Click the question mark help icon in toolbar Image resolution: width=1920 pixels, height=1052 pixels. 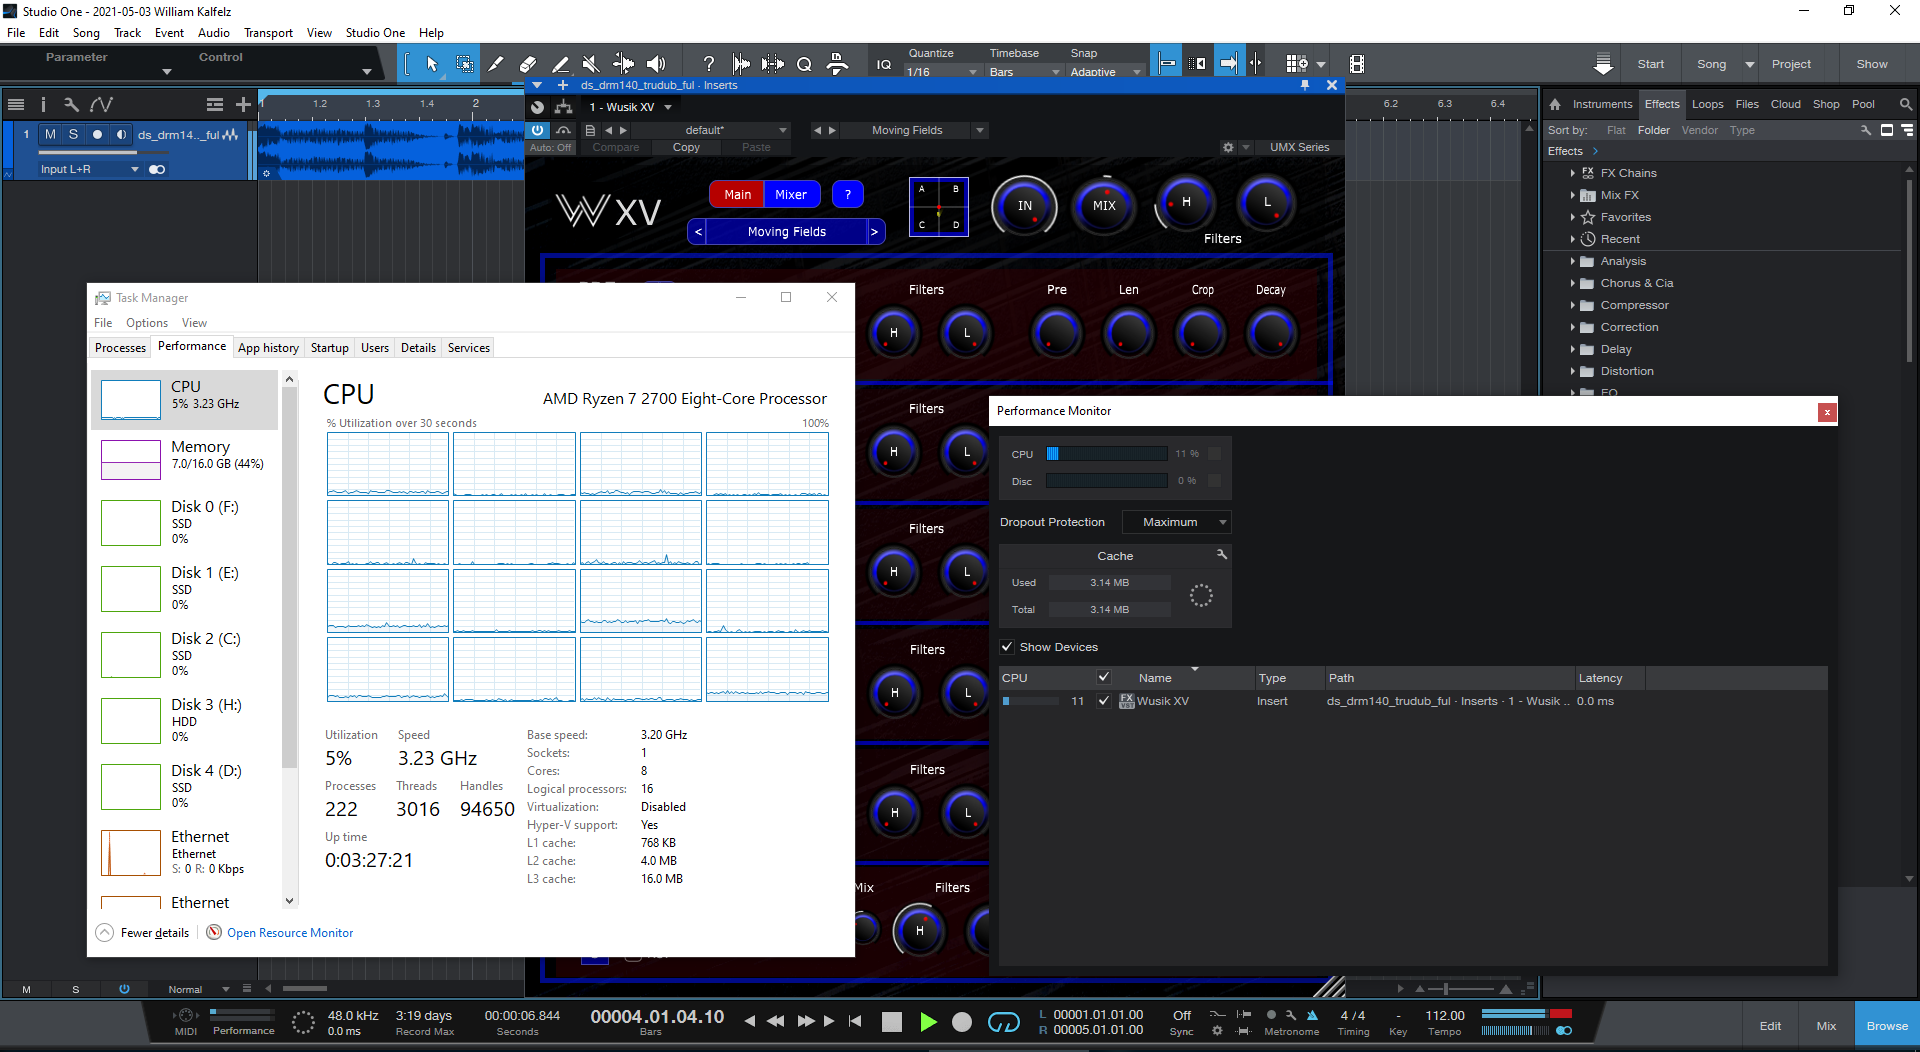click(709, 64)
